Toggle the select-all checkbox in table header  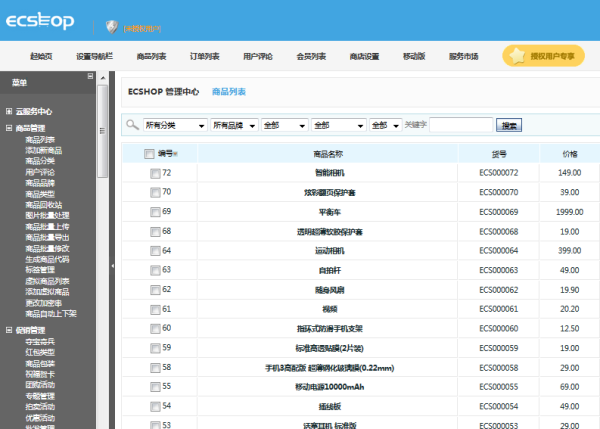click(x=149, y=154)
